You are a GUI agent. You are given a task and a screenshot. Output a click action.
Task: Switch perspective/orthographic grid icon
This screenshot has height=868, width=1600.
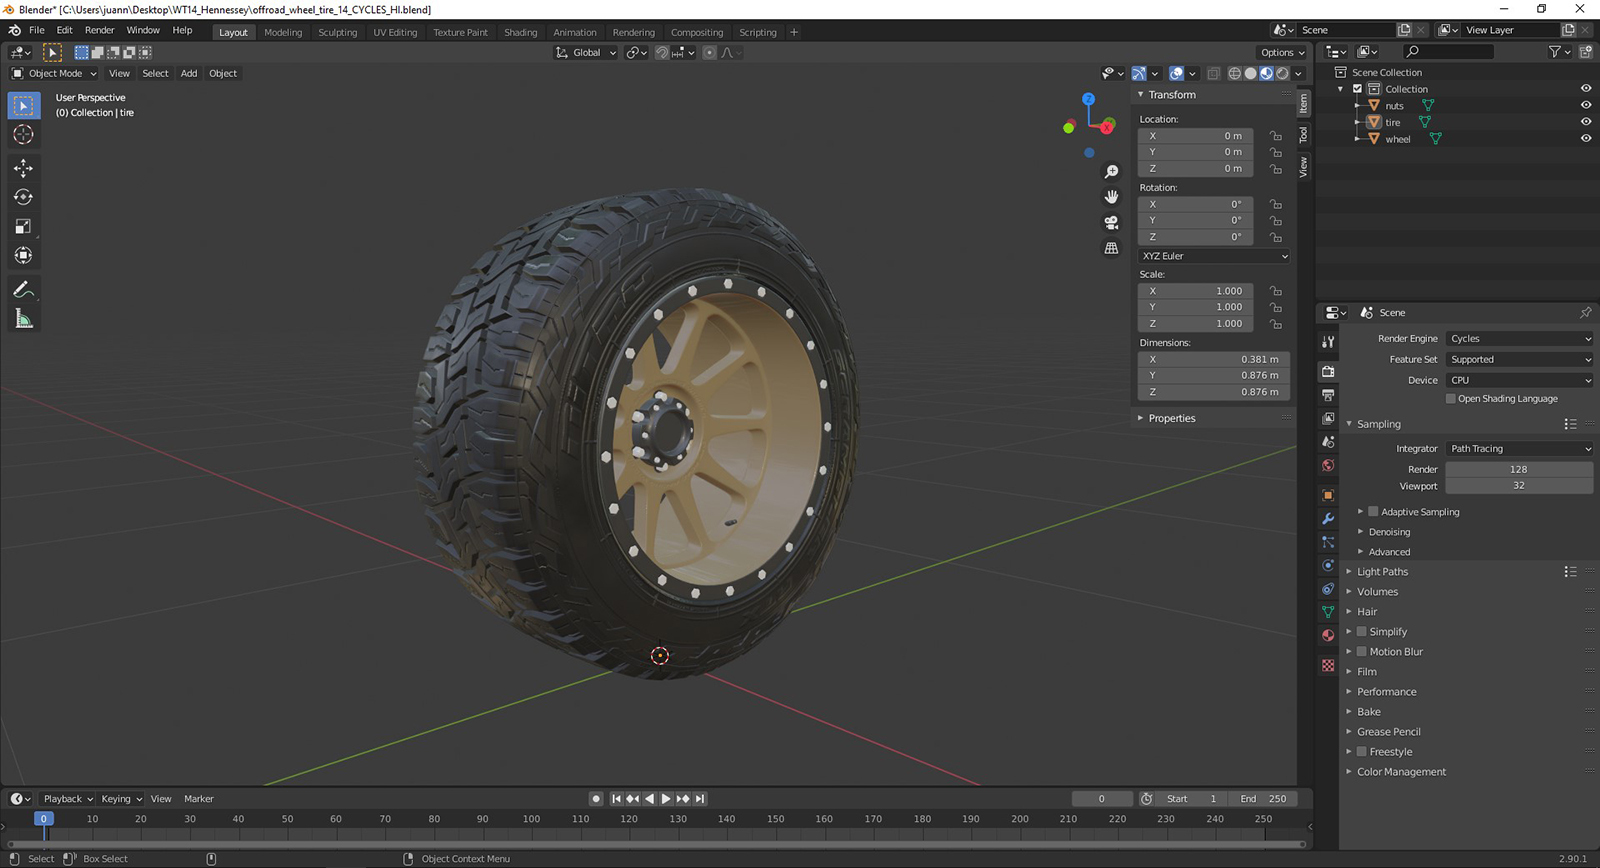(1111, 248)
